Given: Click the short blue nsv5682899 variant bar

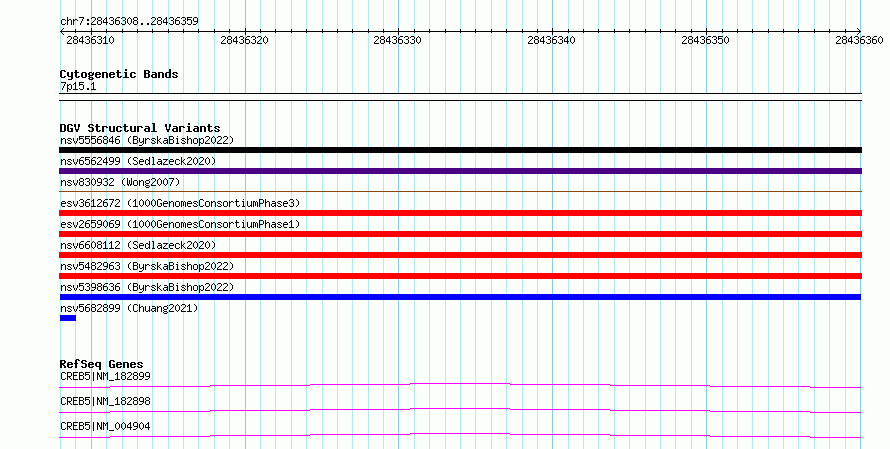Looking at the screenshot, I should 68,318.
